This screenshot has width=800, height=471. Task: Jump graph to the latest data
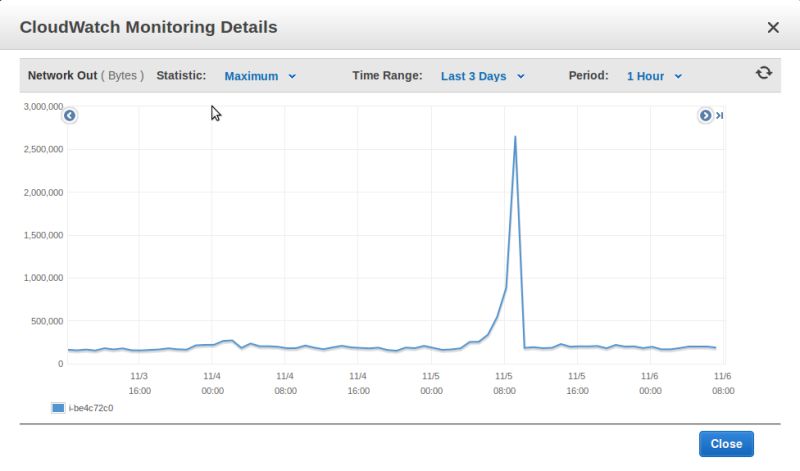click(x=719, y=116)
